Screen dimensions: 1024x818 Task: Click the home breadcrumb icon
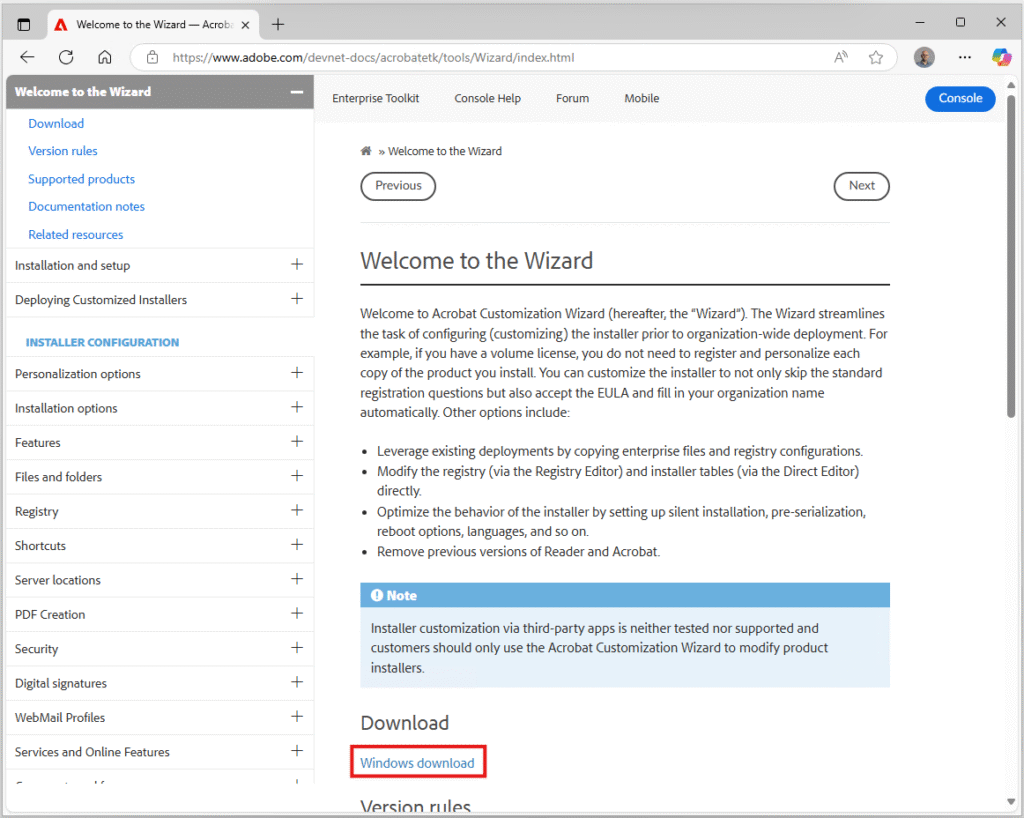(366, 151)
